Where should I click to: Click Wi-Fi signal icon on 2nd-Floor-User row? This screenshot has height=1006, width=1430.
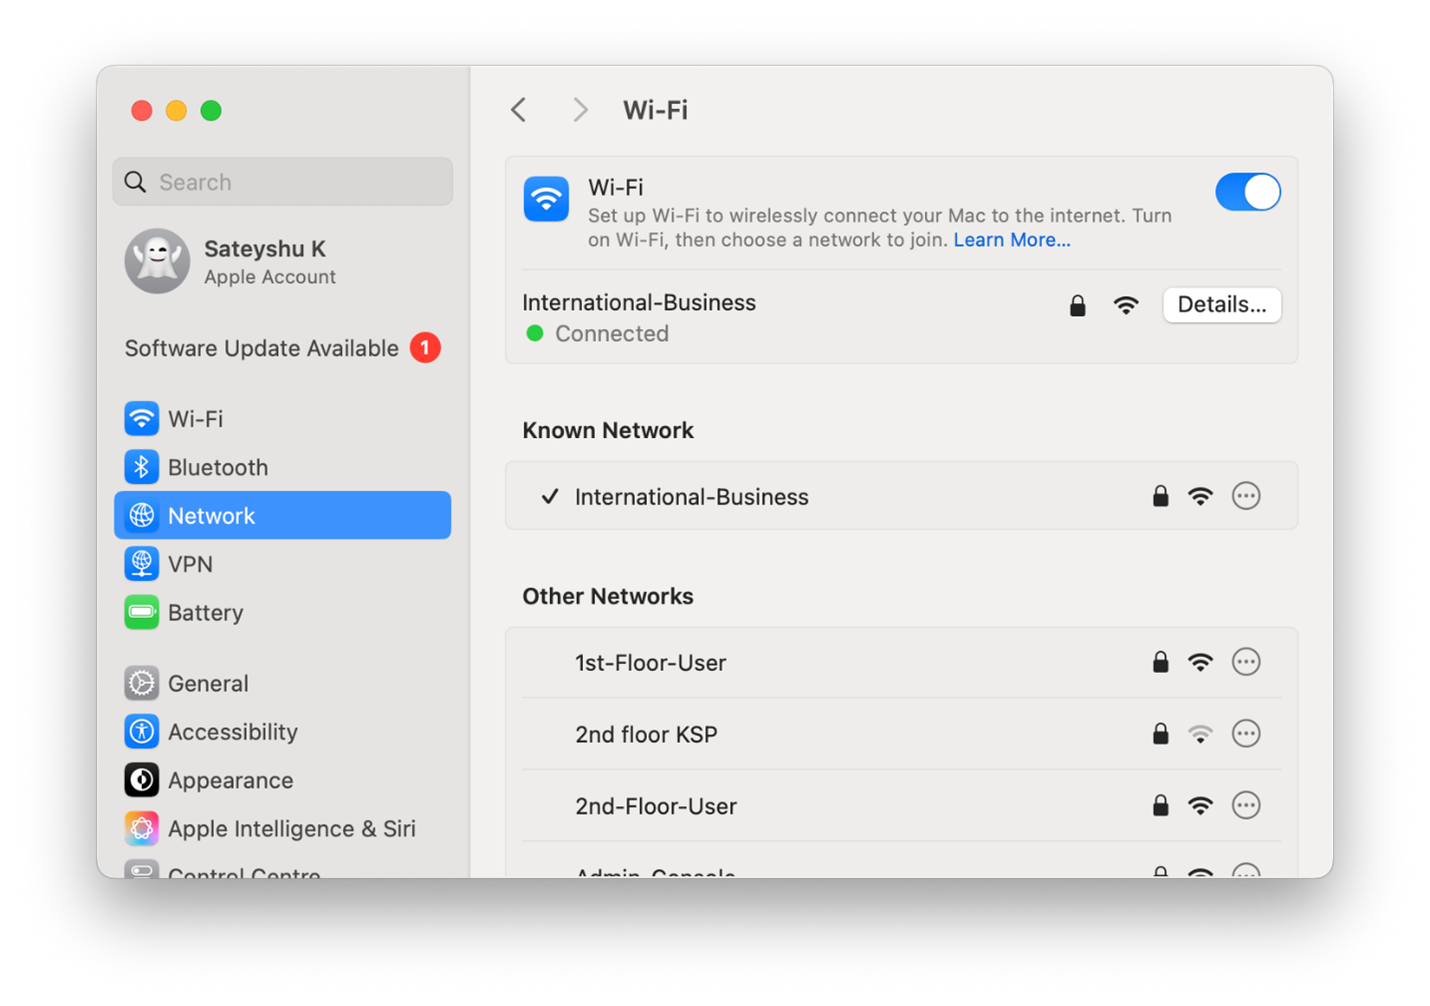pyautogui.click(x=1201, y=806)
